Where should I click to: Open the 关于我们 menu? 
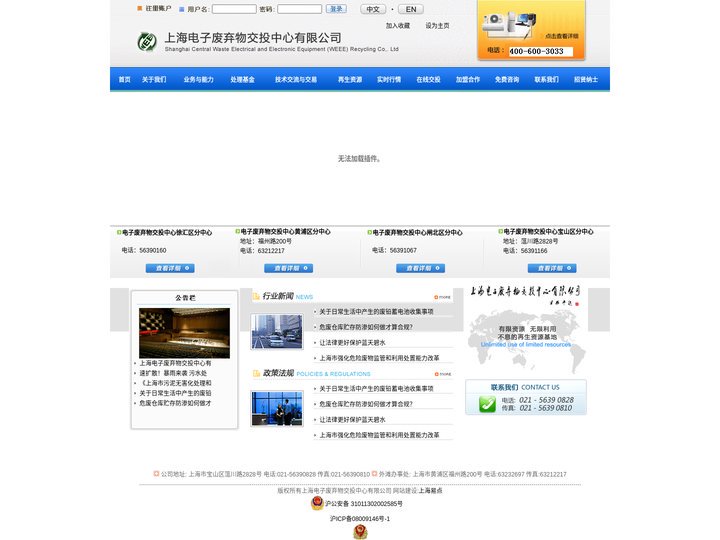[x=154, y=79]
